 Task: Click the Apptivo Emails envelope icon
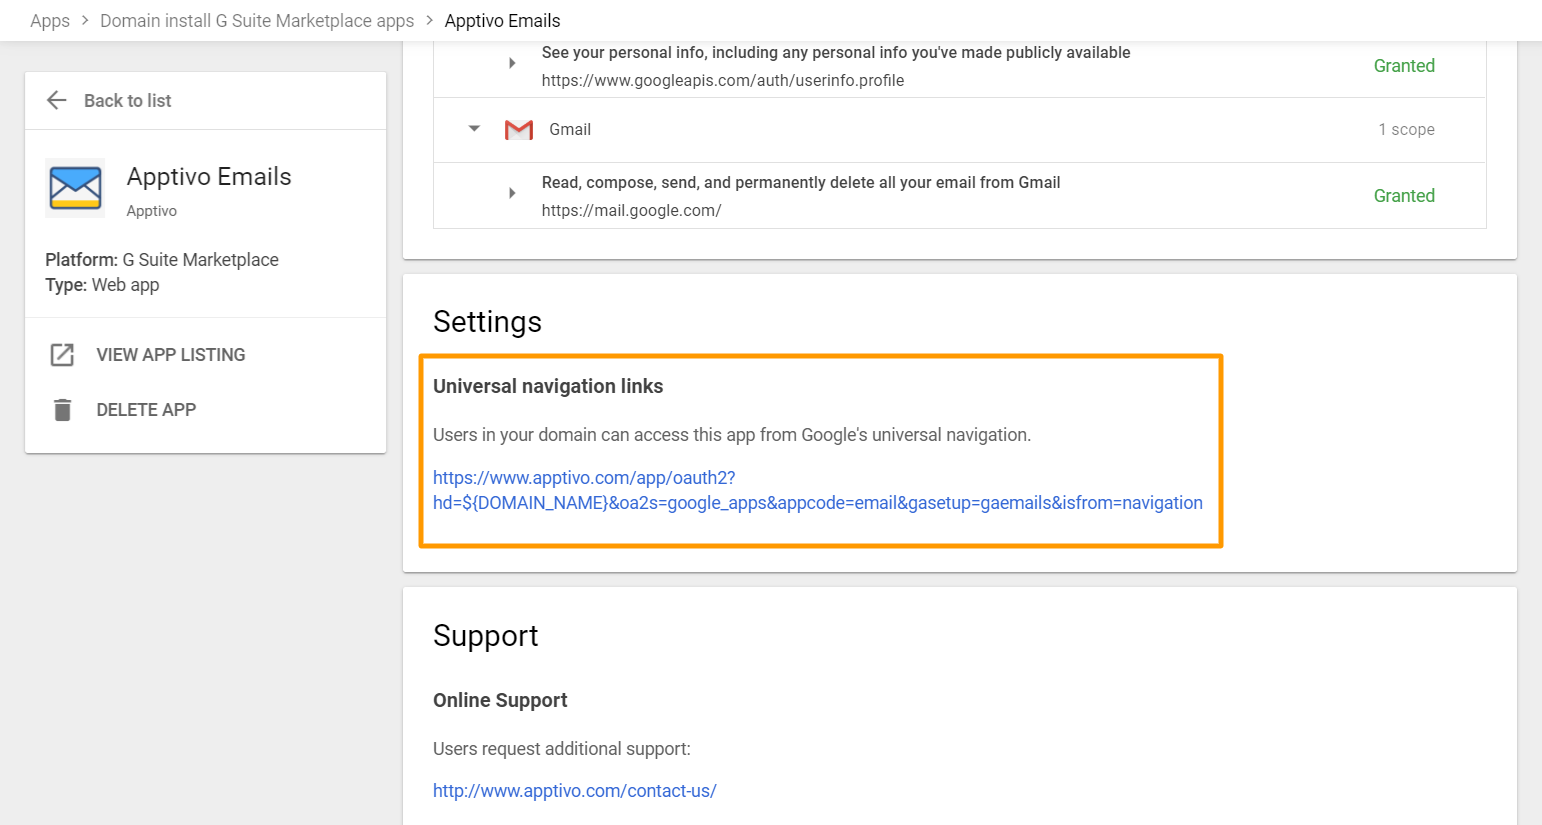point(75,188)
